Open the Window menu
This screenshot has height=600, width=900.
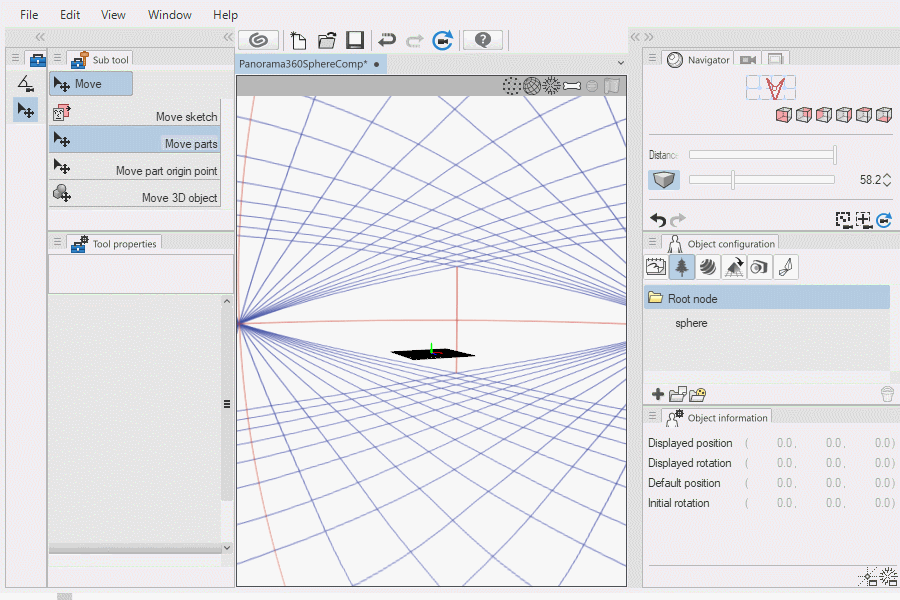169,15
